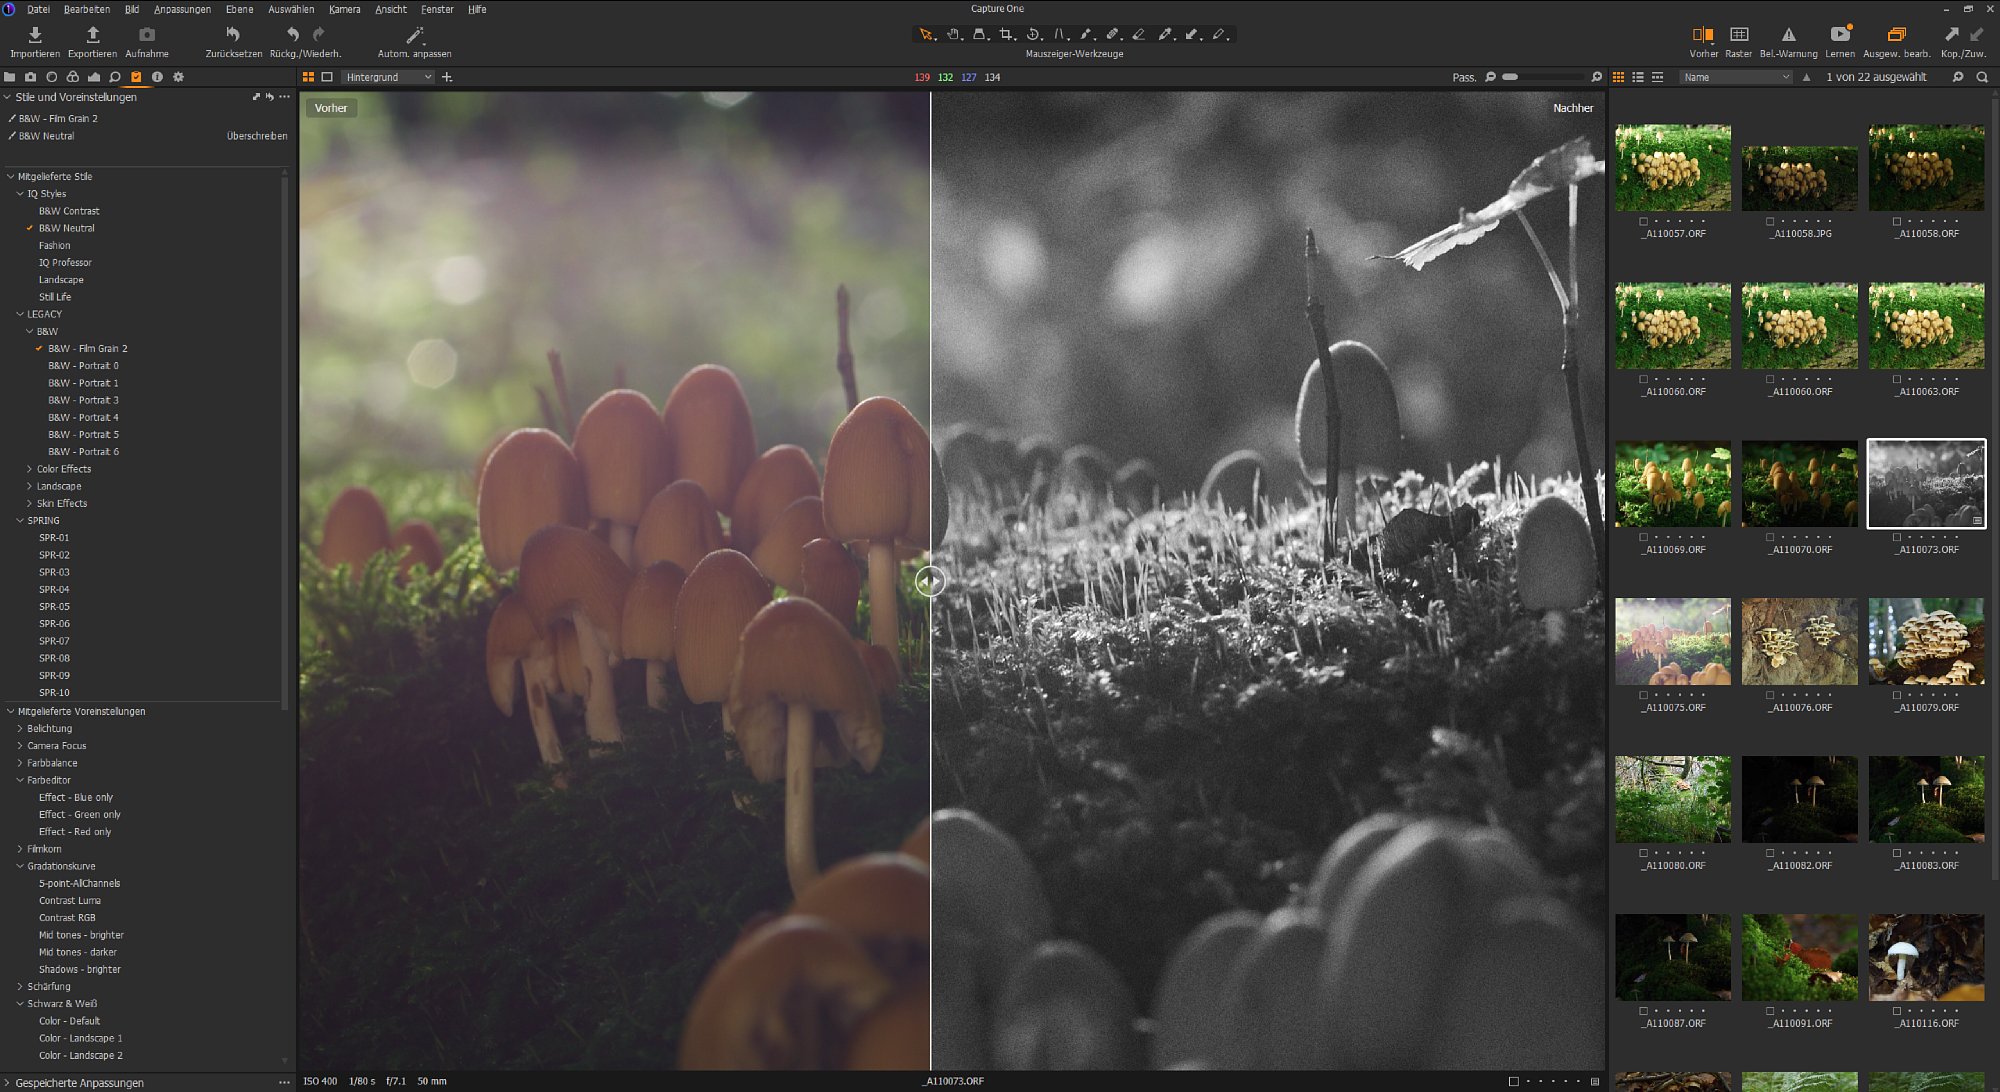Select the rotation tool

click(x=1034, y=35)
